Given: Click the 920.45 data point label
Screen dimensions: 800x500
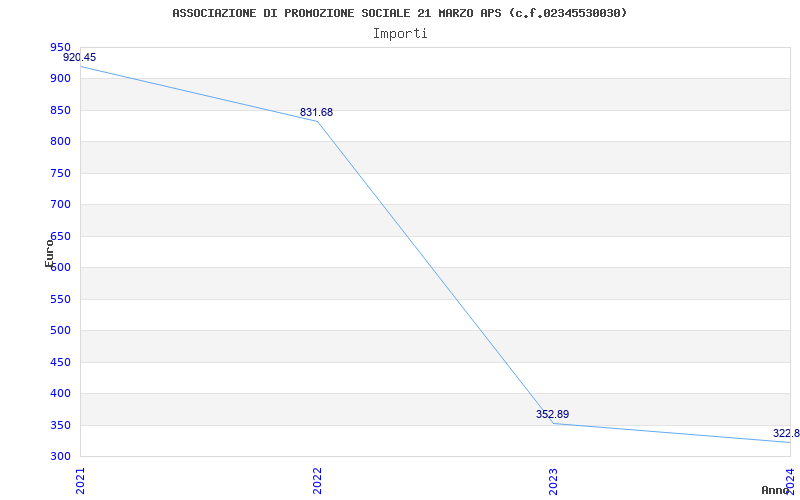Looking at the screenshot, I should (80, 58).
